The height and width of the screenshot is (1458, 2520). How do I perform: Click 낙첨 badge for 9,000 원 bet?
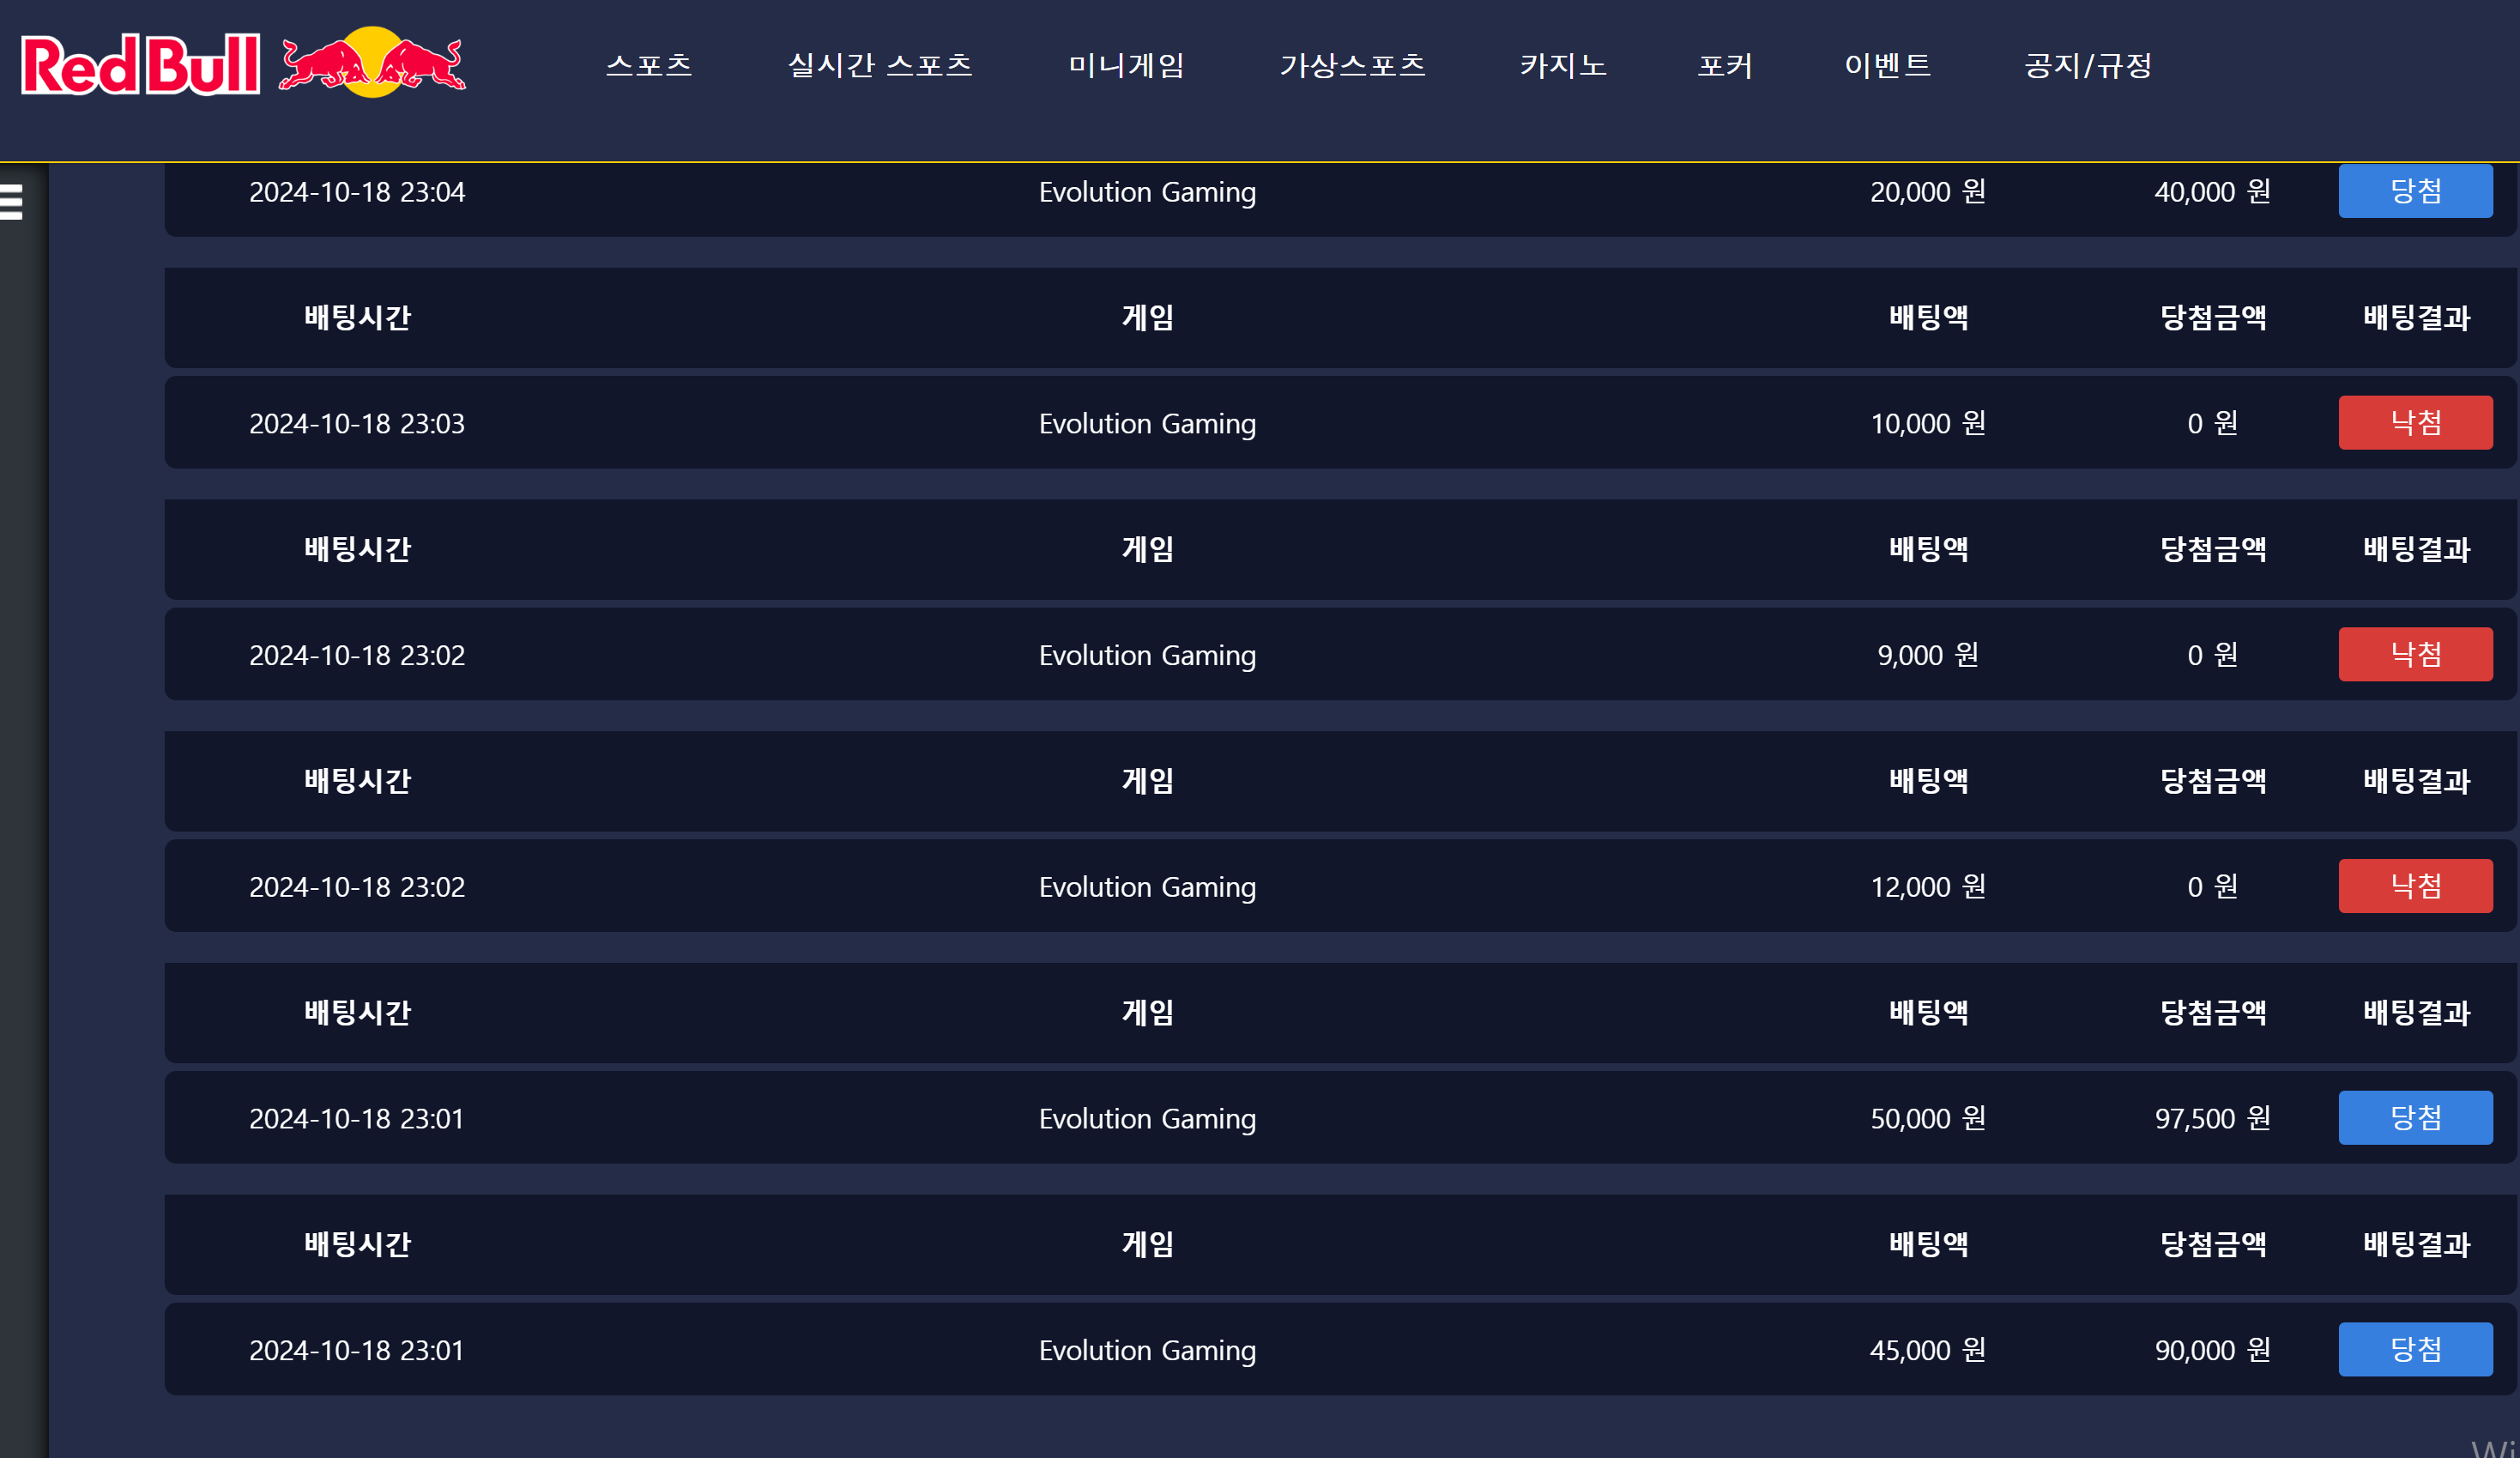(x=2415, y=655)
